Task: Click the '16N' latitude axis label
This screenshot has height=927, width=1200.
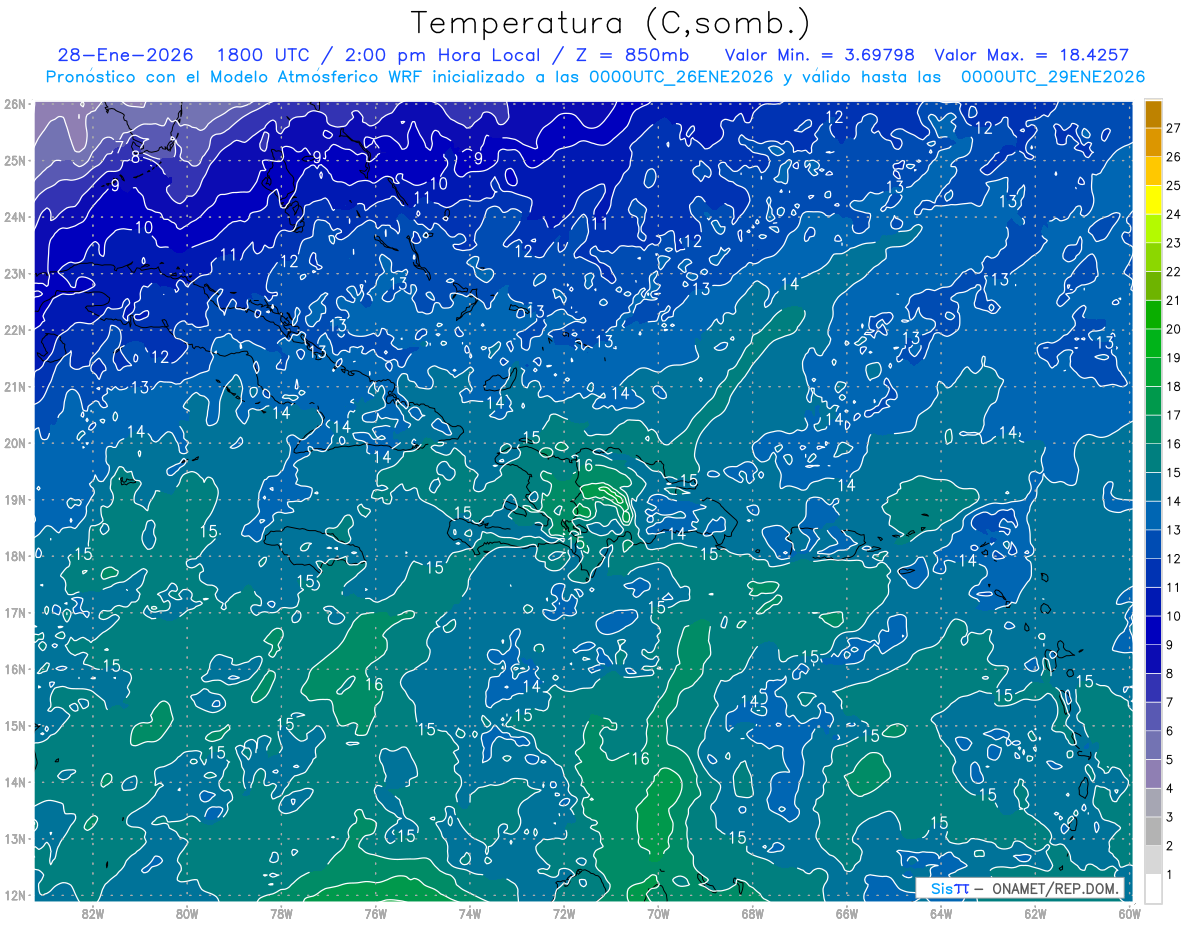Action: [x=15, y=669]
